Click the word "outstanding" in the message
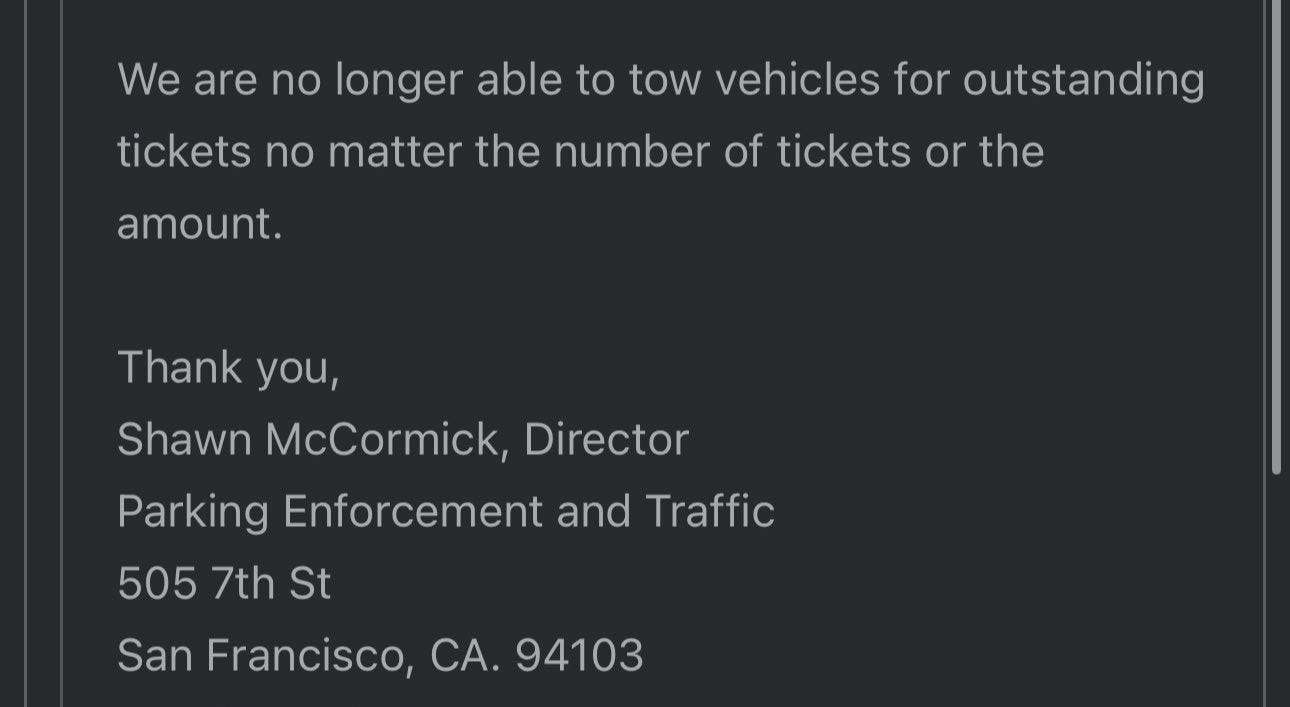 pos(1083,80)
